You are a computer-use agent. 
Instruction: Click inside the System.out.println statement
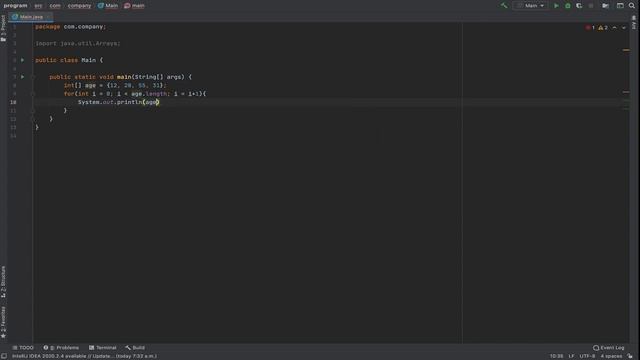click(x=118, y=102)
